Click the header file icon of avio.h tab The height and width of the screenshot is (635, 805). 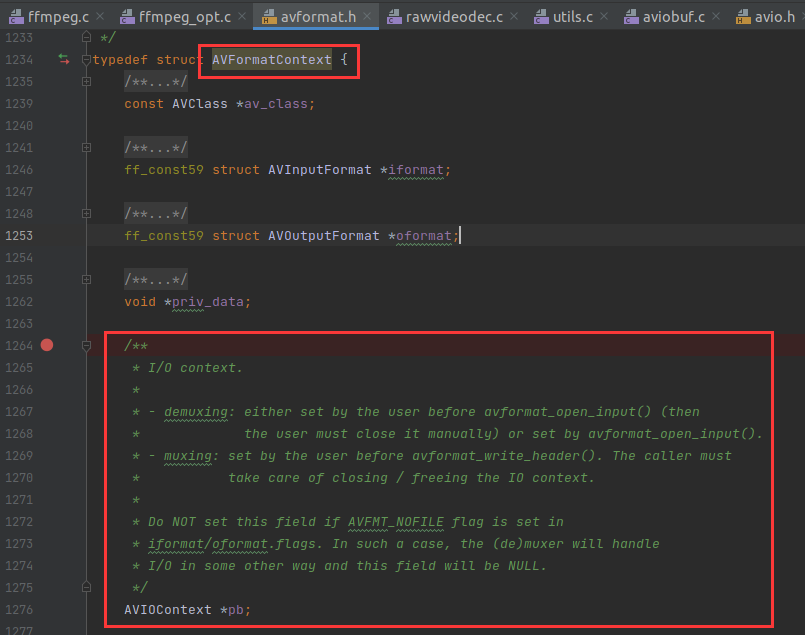pyautogui.click(x=743, y=17)
